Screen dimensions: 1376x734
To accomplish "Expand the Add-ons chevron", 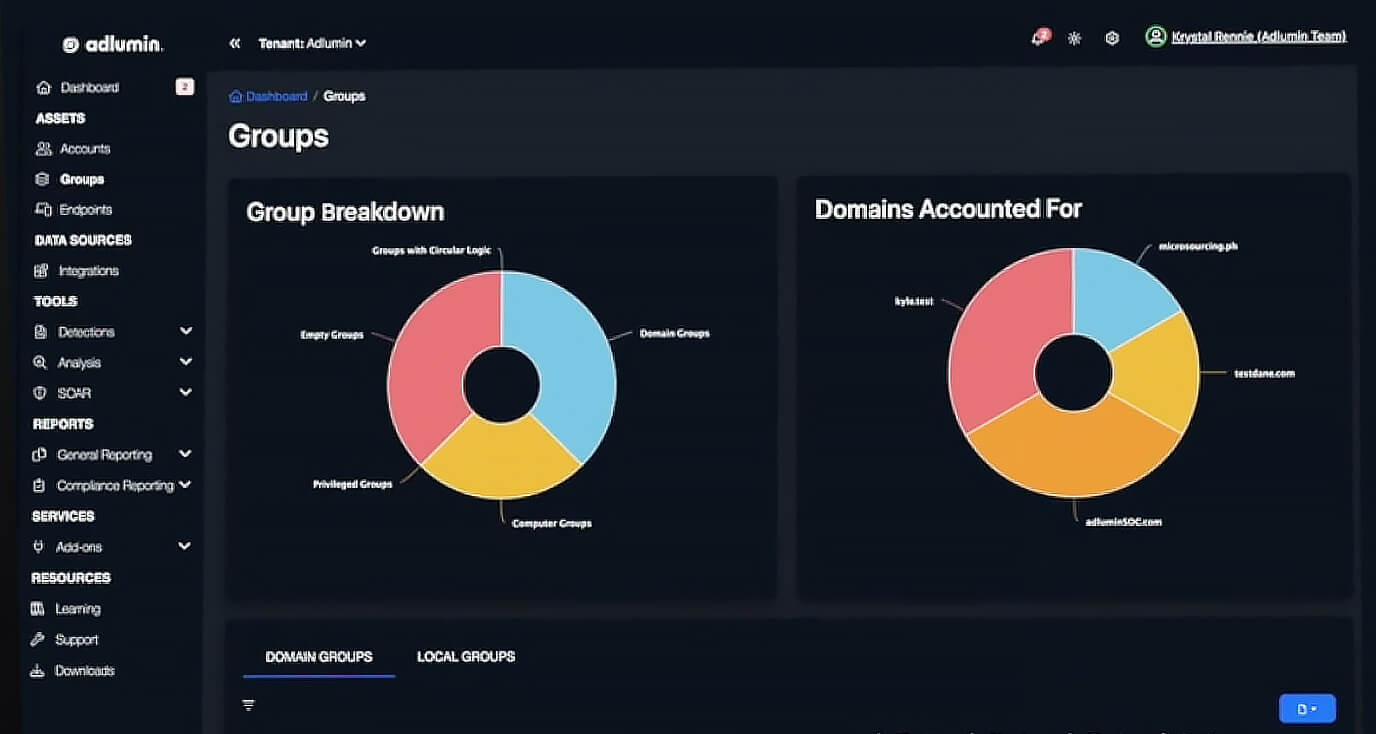I will [x=184, y=546].
